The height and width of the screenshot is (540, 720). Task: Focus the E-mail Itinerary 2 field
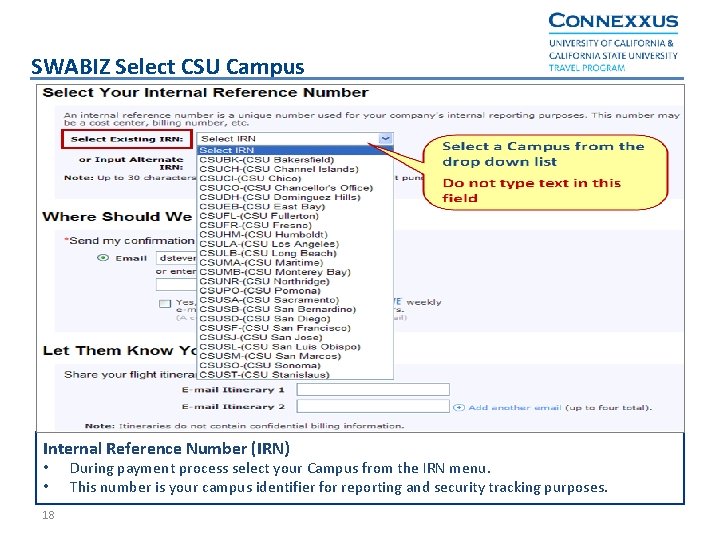373,406
